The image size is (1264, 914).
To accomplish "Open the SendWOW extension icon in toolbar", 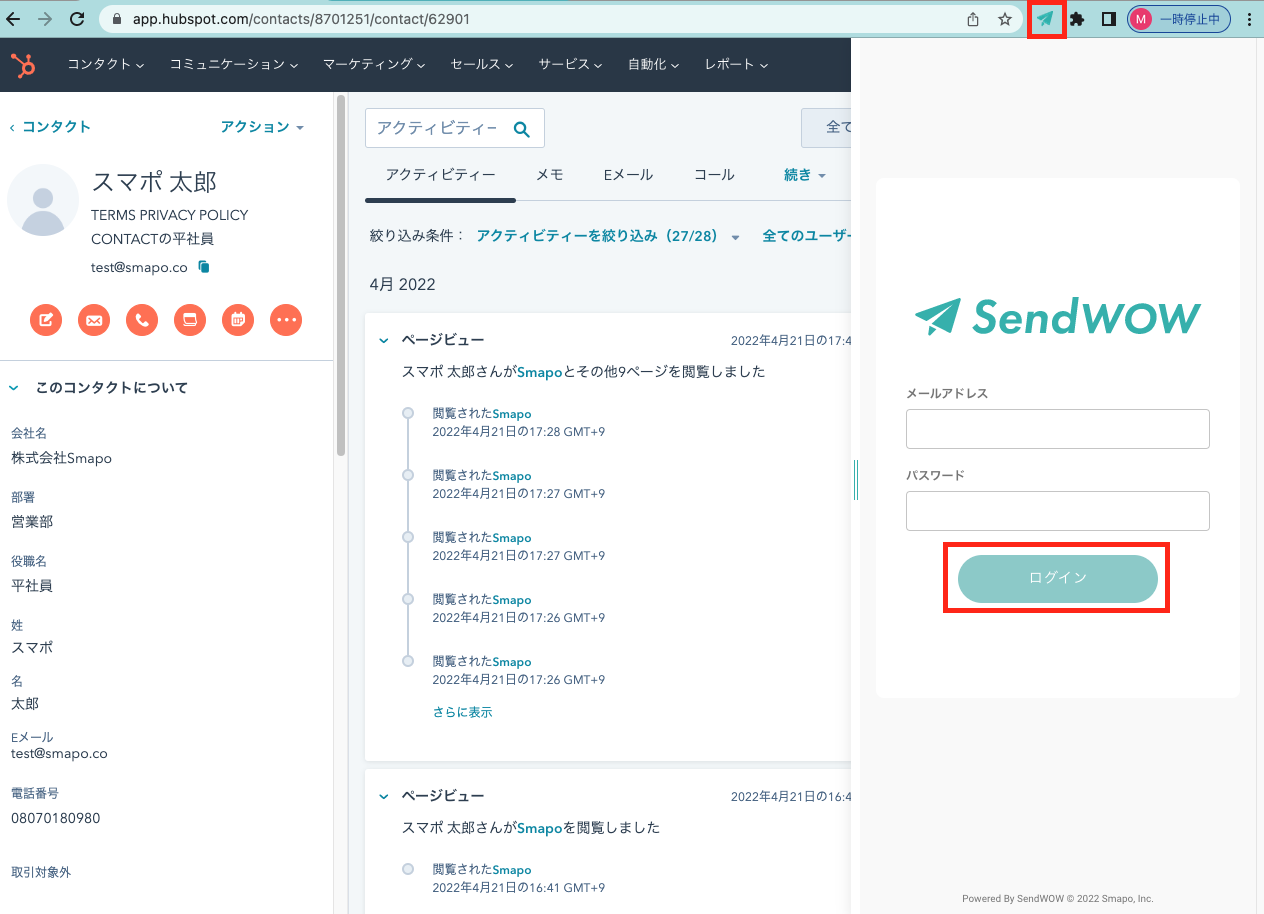I will [1046, 19].
